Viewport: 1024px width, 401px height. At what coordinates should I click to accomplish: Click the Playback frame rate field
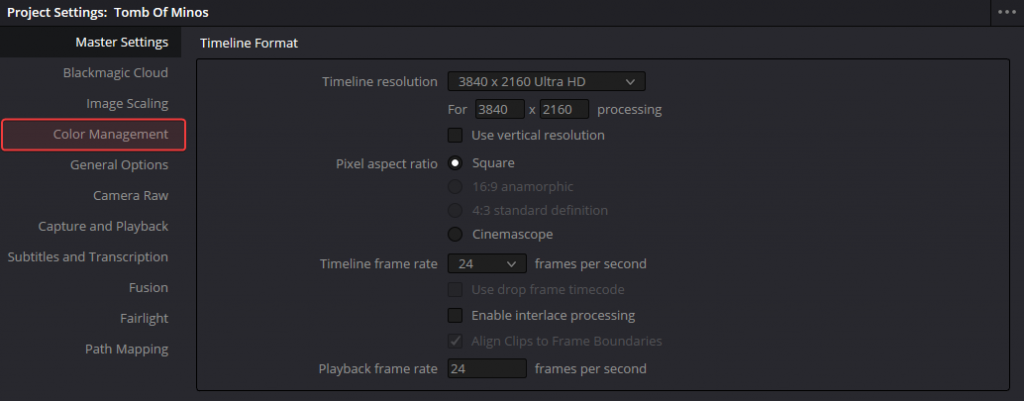[486, 368]
